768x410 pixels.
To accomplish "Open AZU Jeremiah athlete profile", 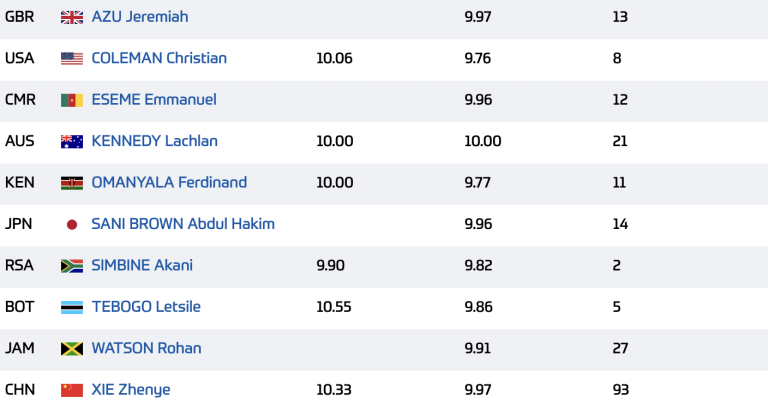I will tap(140, 17).
